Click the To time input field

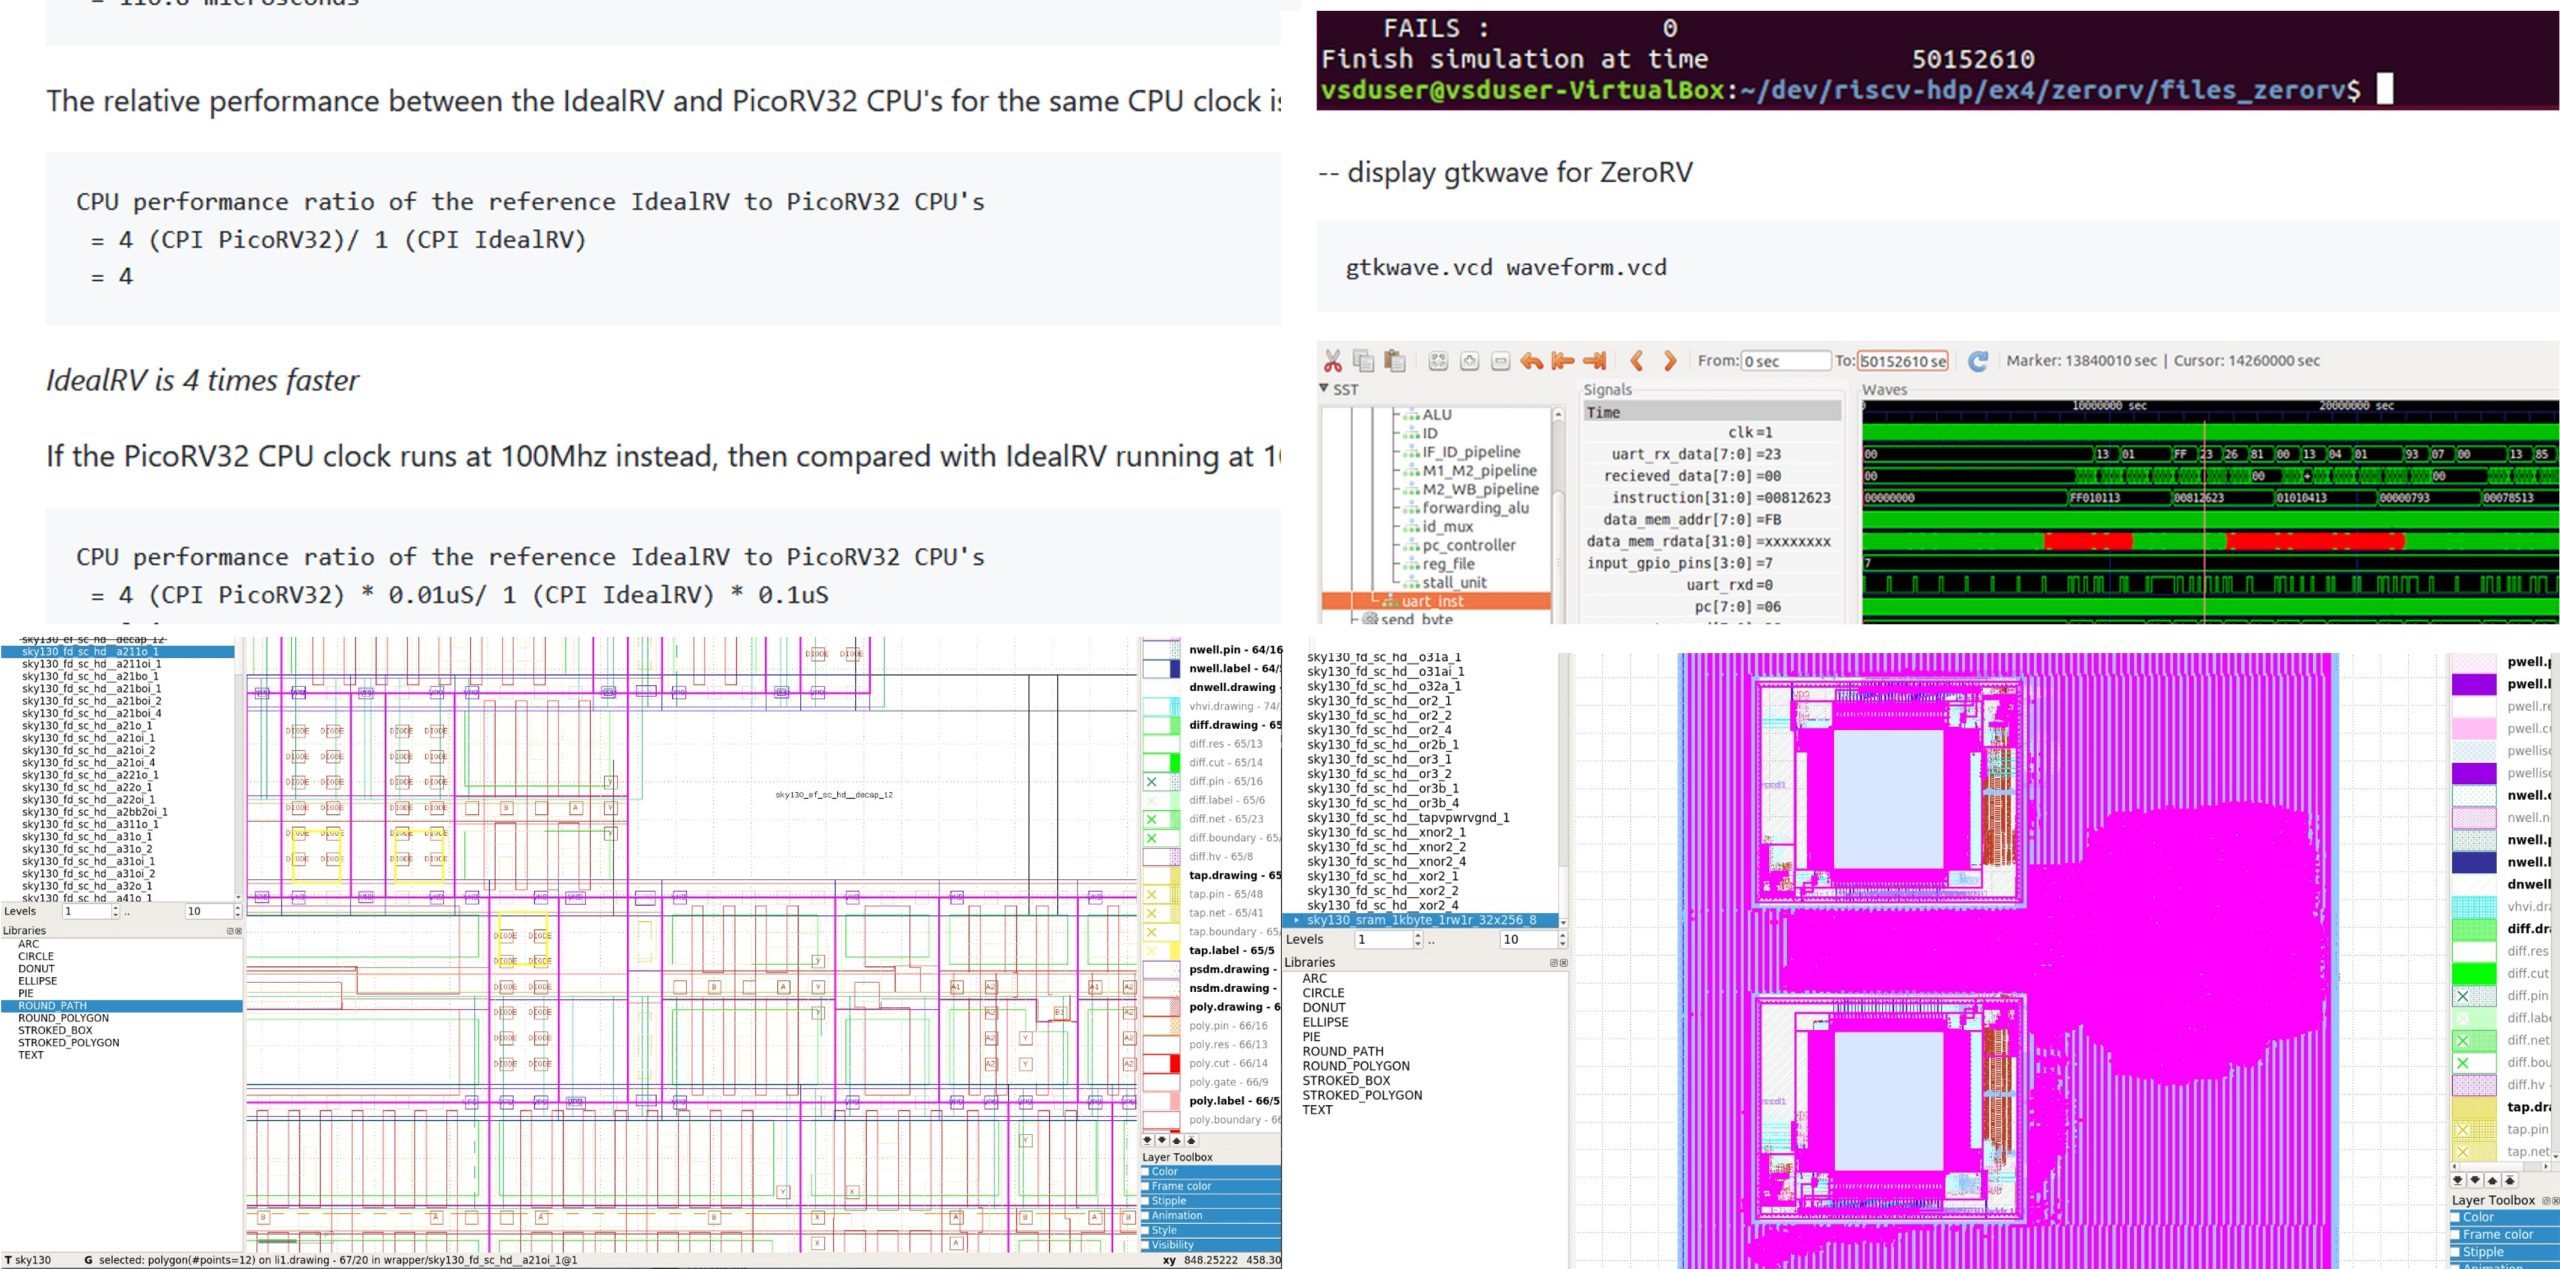click(x=1904, y=361)
